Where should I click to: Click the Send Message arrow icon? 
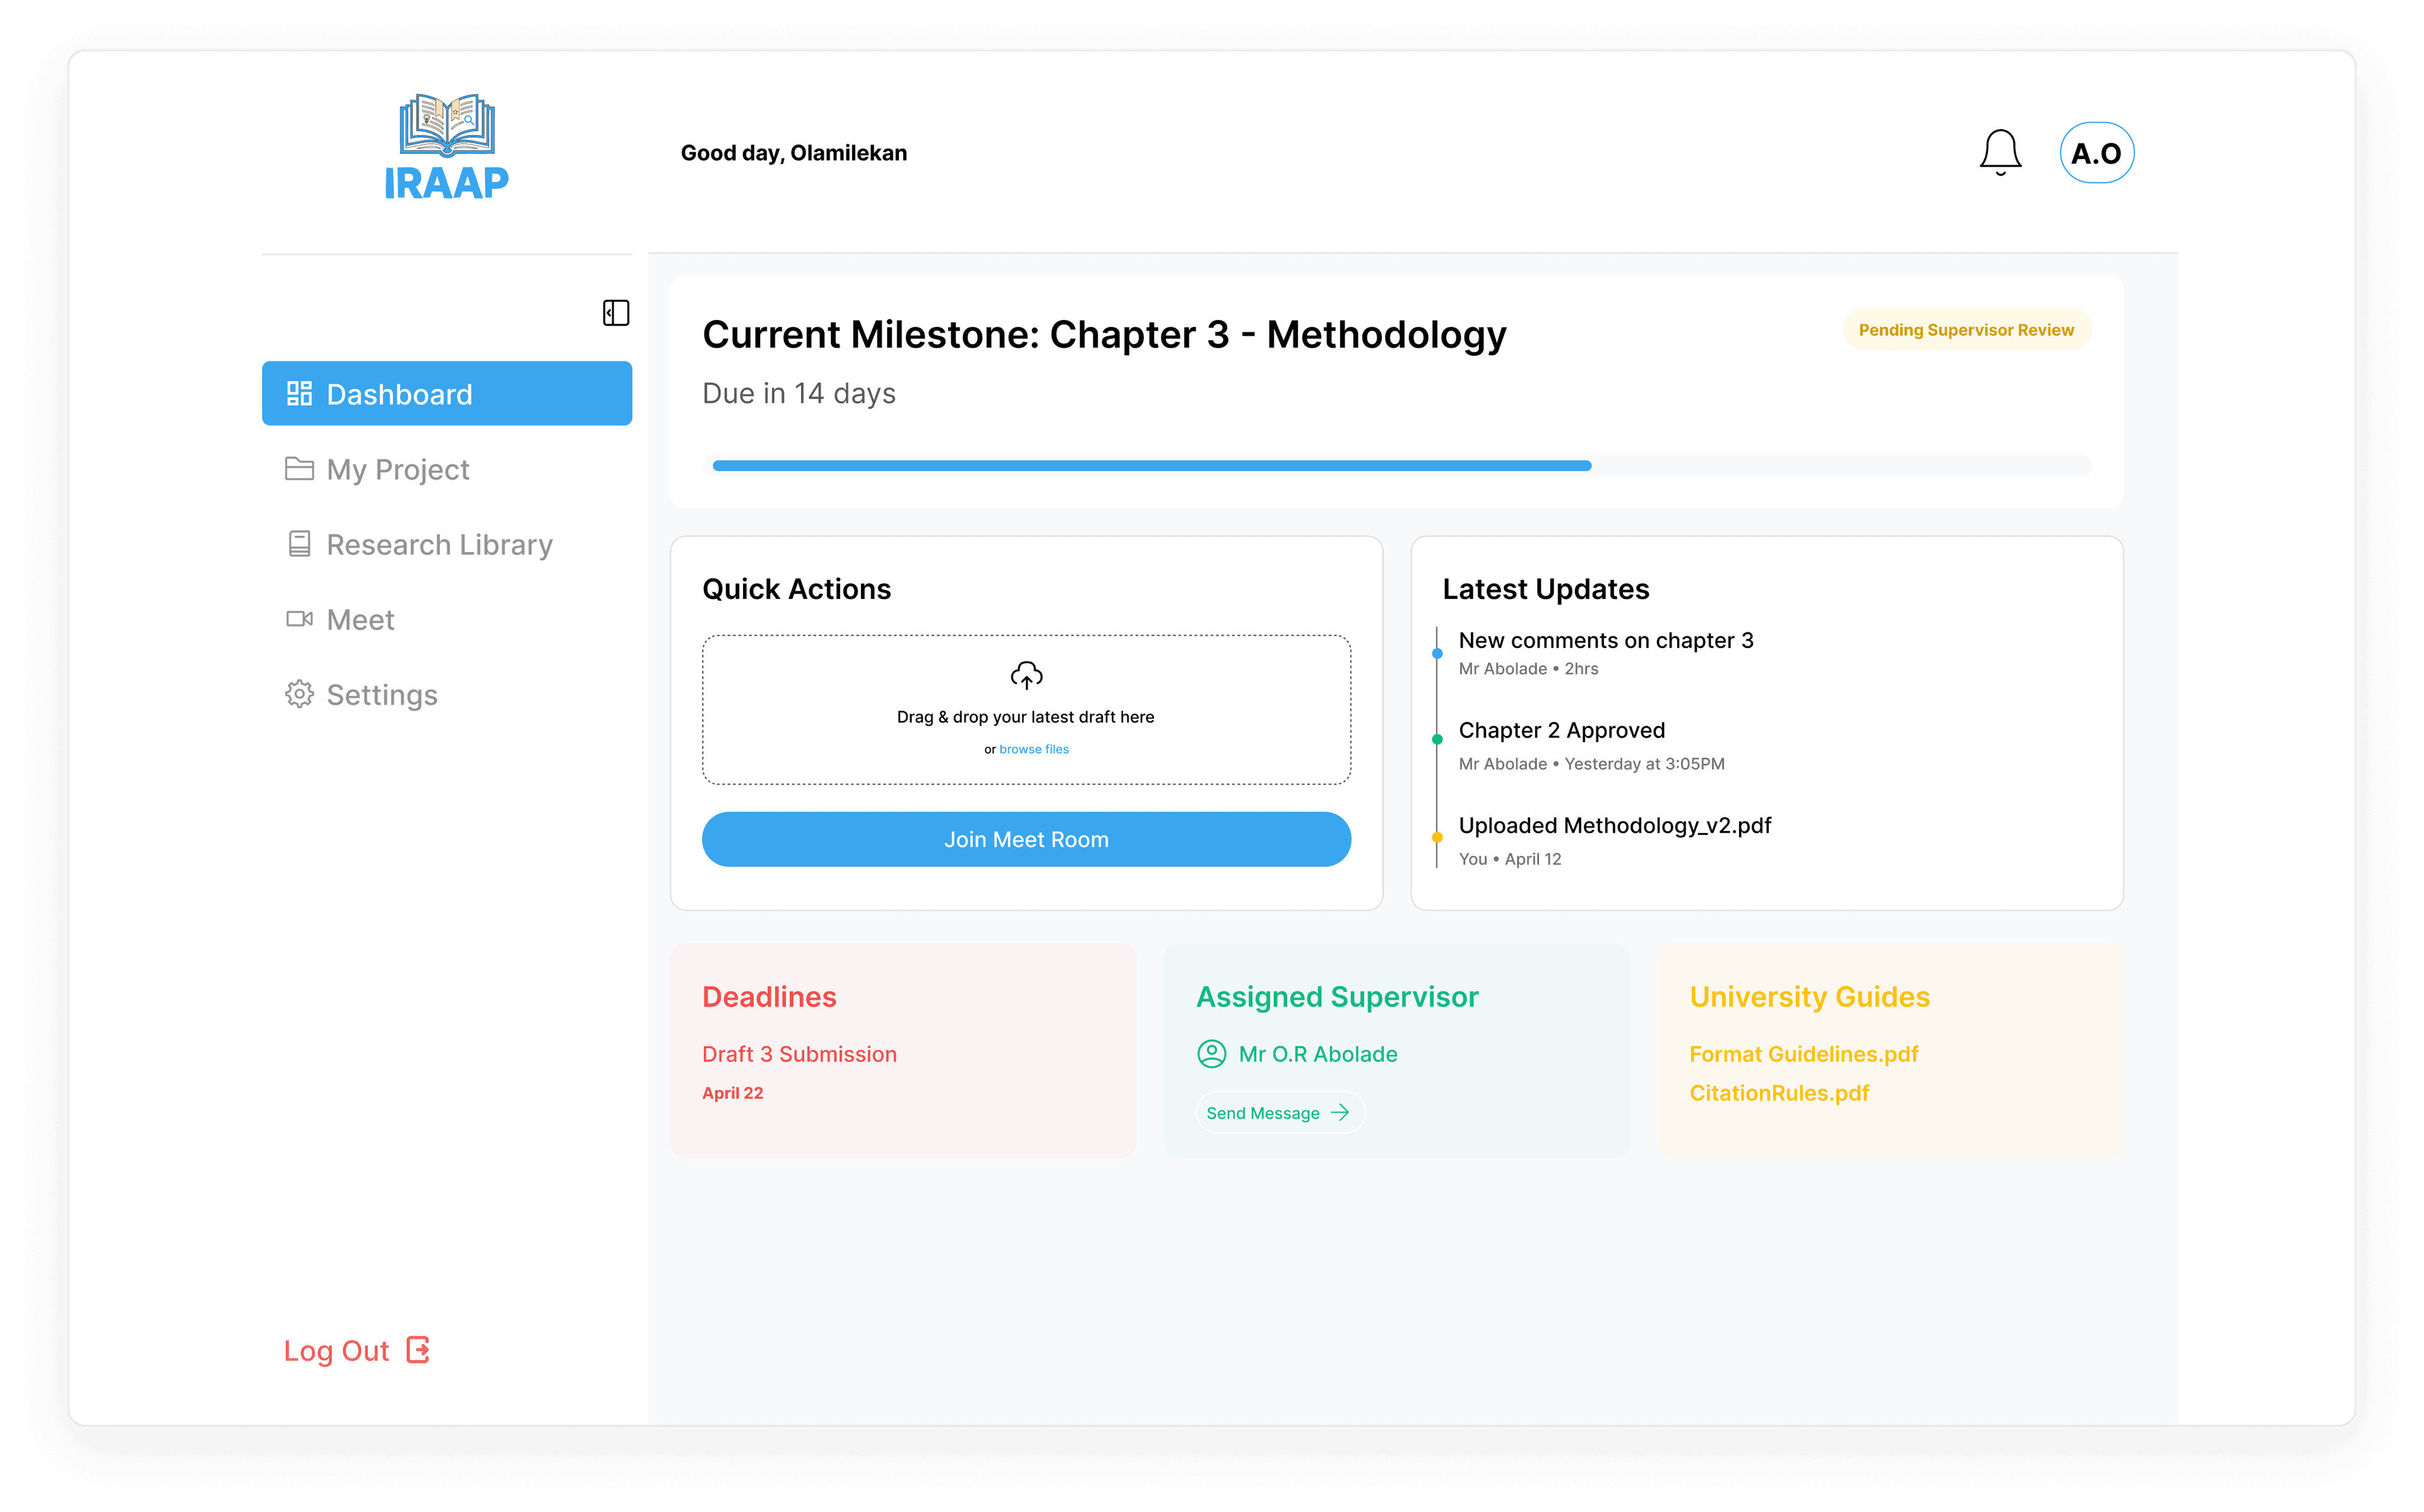point(1341,1113)
